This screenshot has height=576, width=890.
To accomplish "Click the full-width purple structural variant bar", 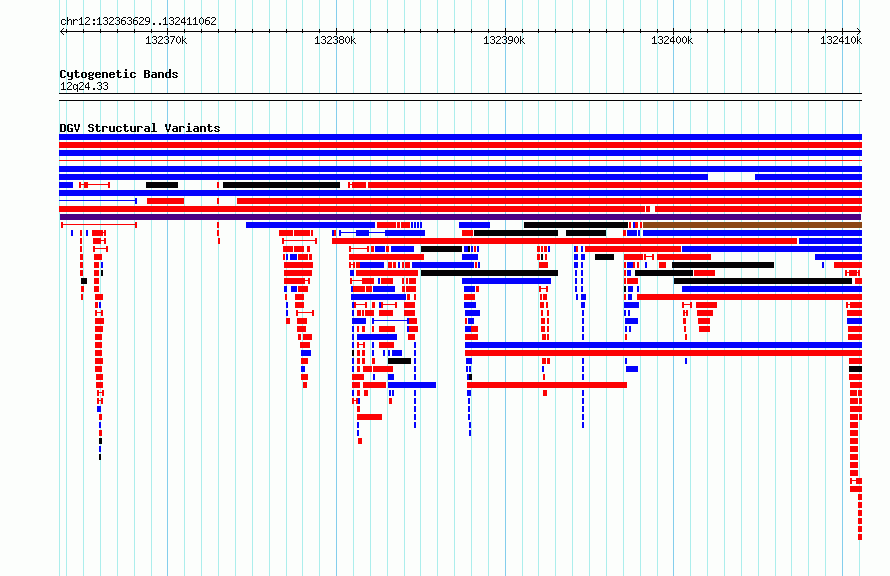I will tap(460, 217).
